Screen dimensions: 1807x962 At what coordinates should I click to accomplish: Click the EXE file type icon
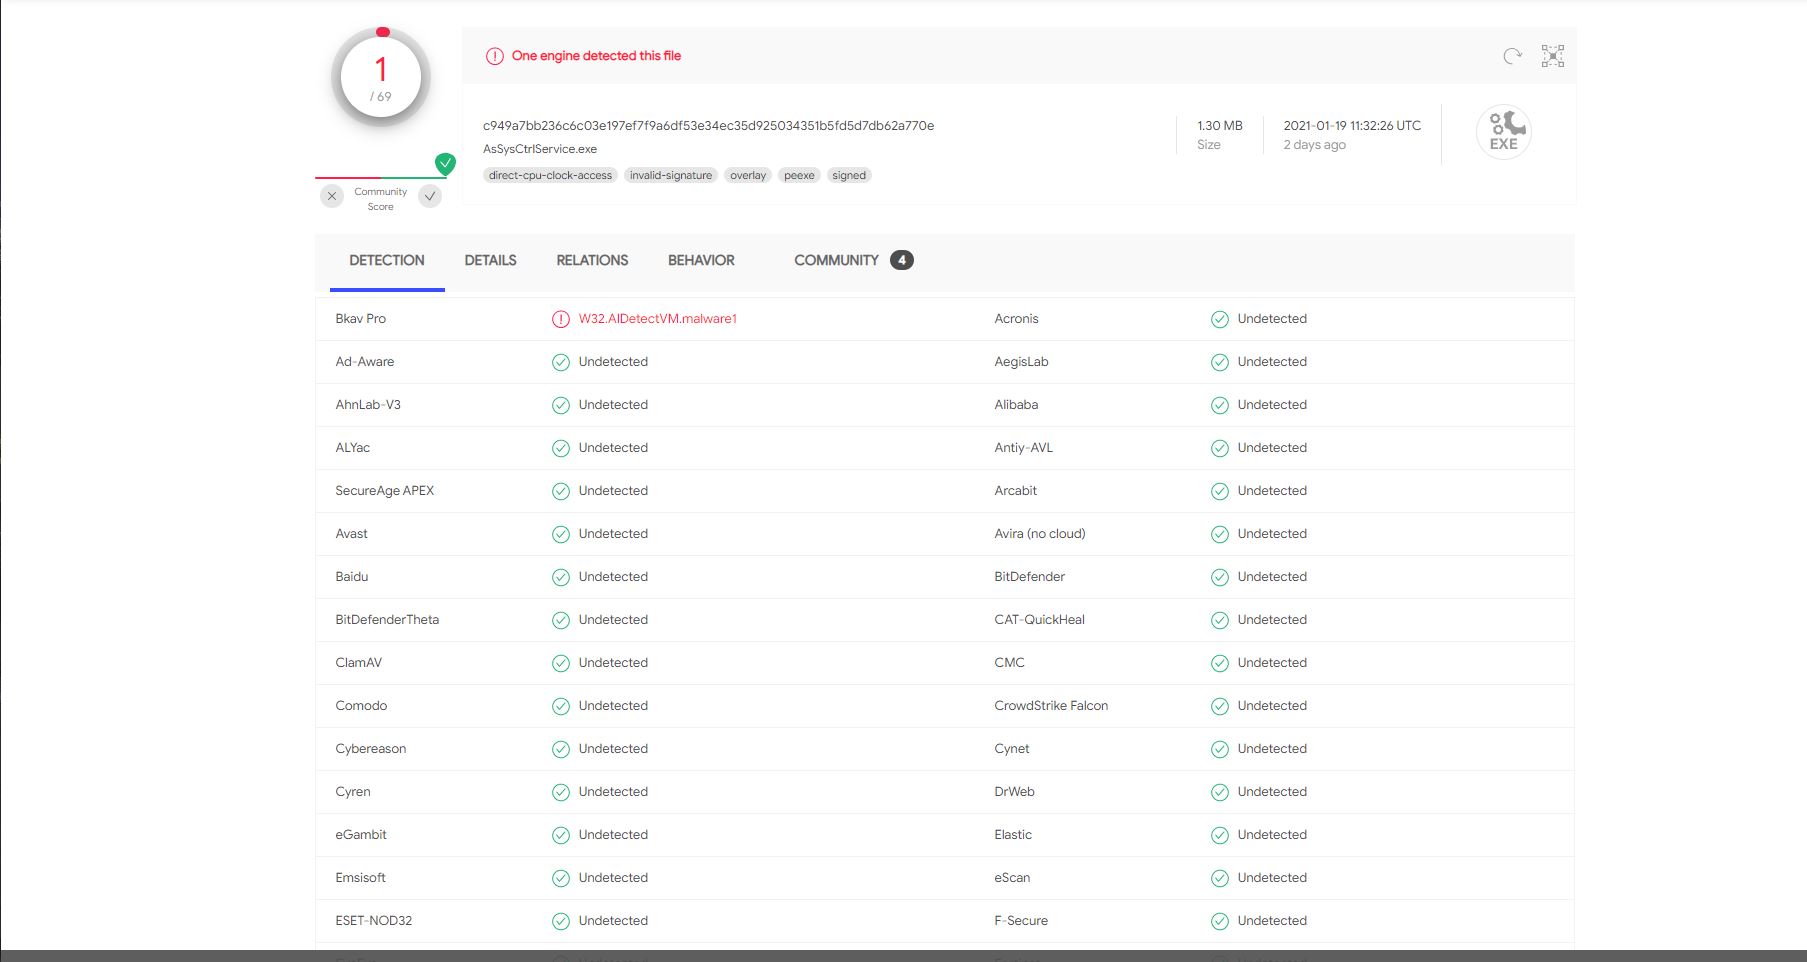(x=1504, y=132)
